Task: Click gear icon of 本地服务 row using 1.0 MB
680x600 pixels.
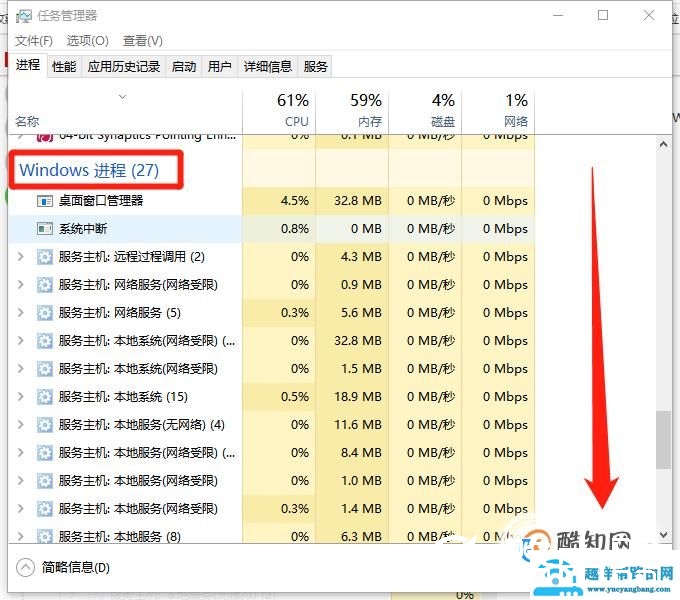Action: coord(45,480)
